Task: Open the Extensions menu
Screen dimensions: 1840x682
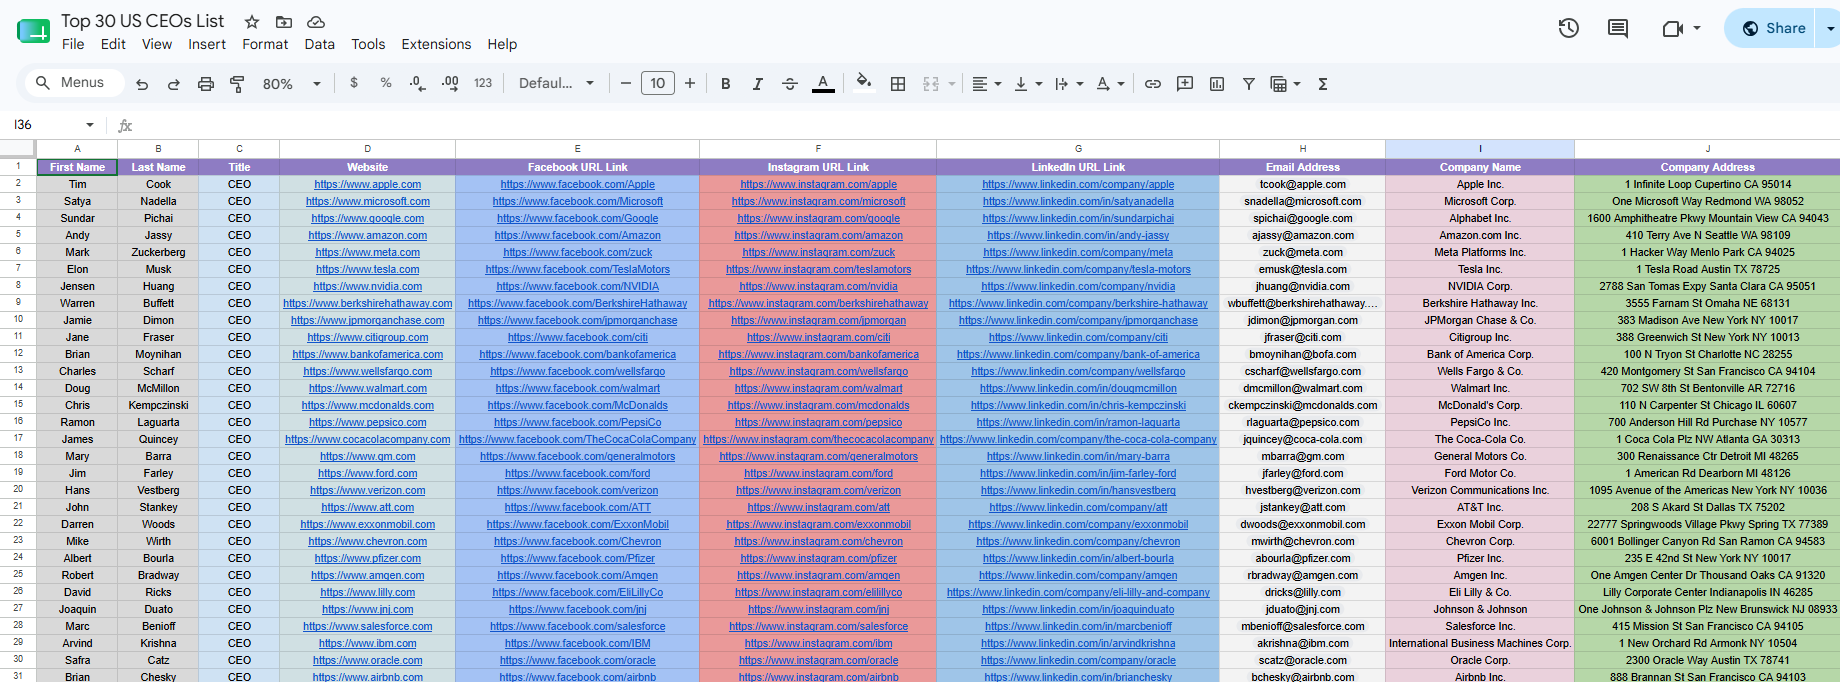Action: (436, 44)
